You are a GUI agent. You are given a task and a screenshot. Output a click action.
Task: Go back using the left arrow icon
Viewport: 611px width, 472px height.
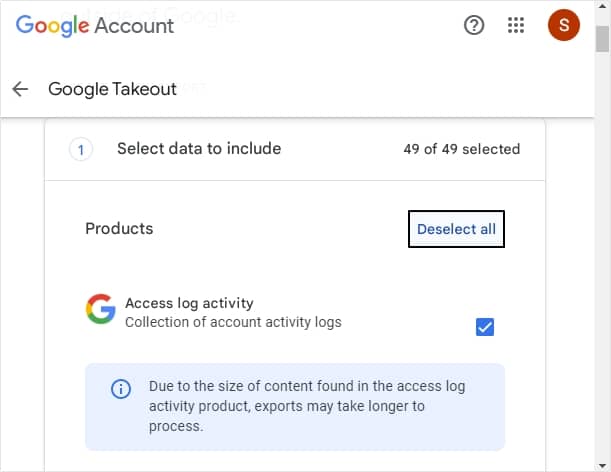(x=20, y=89)
